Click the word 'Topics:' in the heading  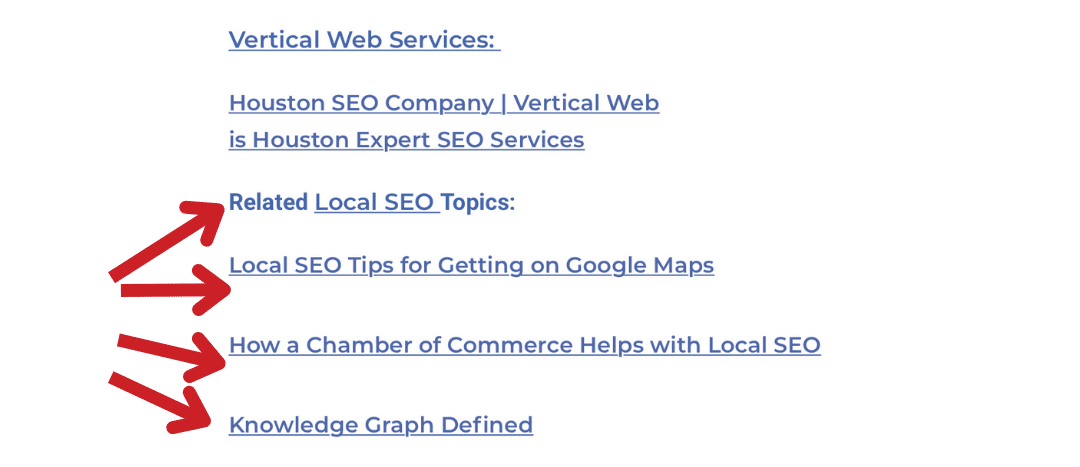point(478,203)
